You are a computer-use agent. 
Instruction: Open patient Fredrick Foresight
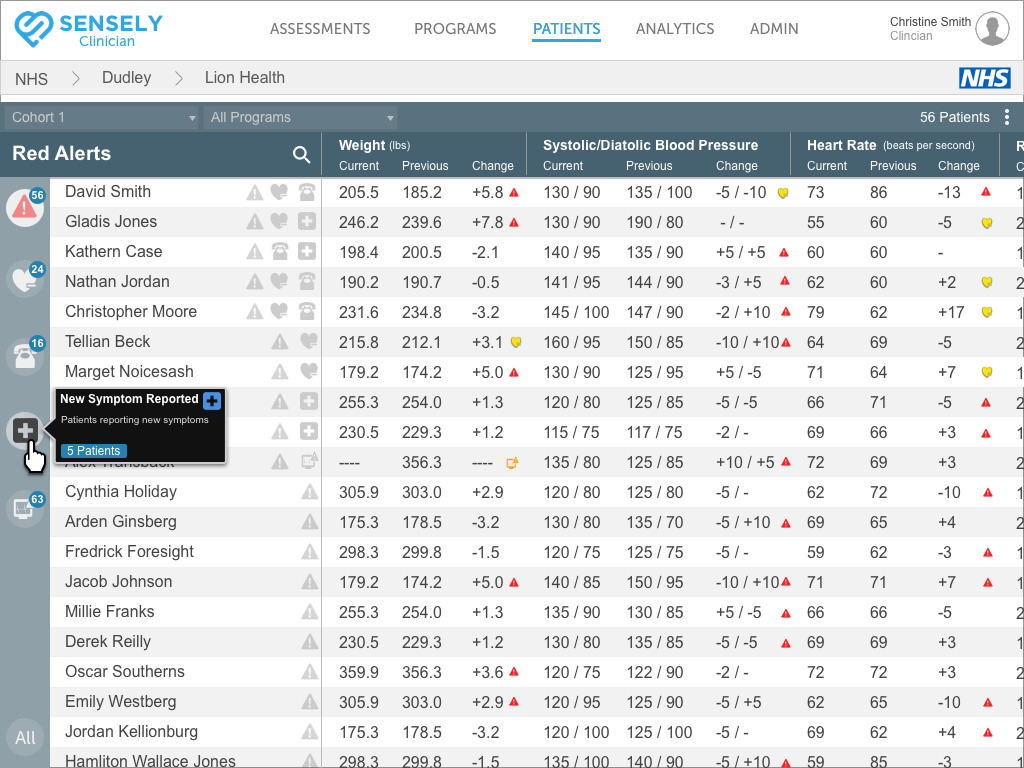129,552
